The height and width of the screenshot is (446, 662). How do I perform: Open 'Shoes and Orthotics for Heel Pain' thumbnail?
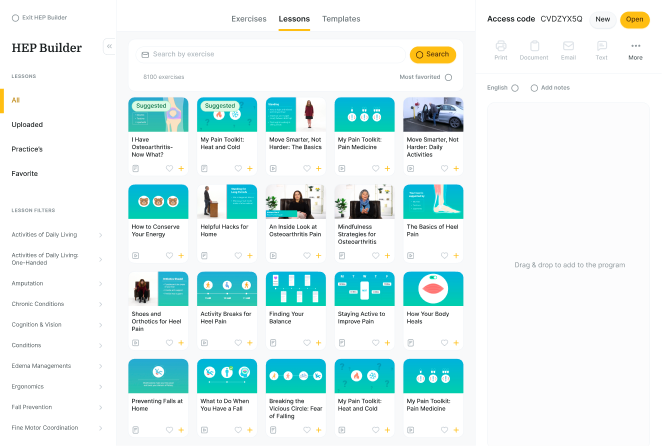[158, 289]
